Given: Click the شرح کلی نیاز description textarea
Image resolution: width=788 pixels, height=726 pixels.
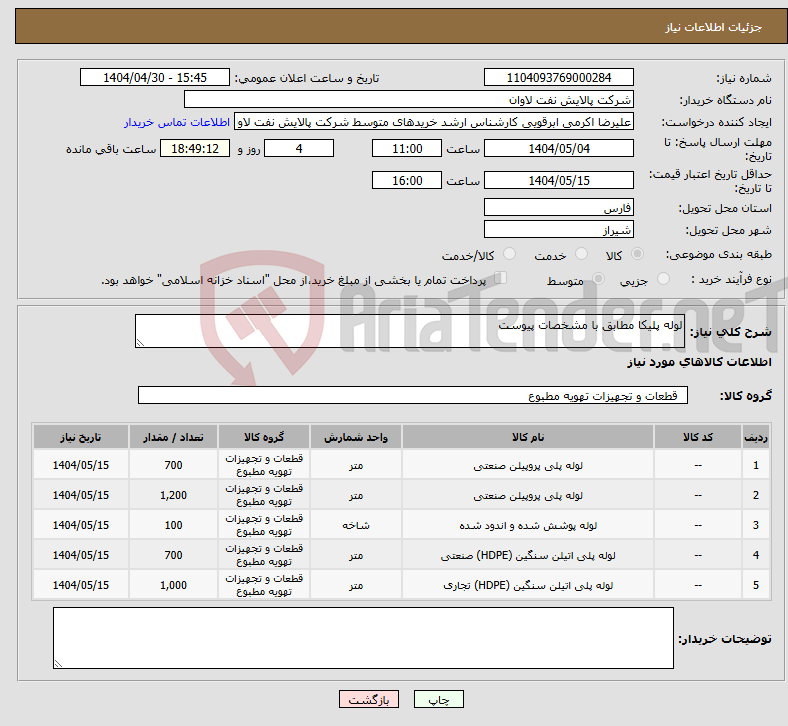Looking at the screenshot, I should (410, 331).
